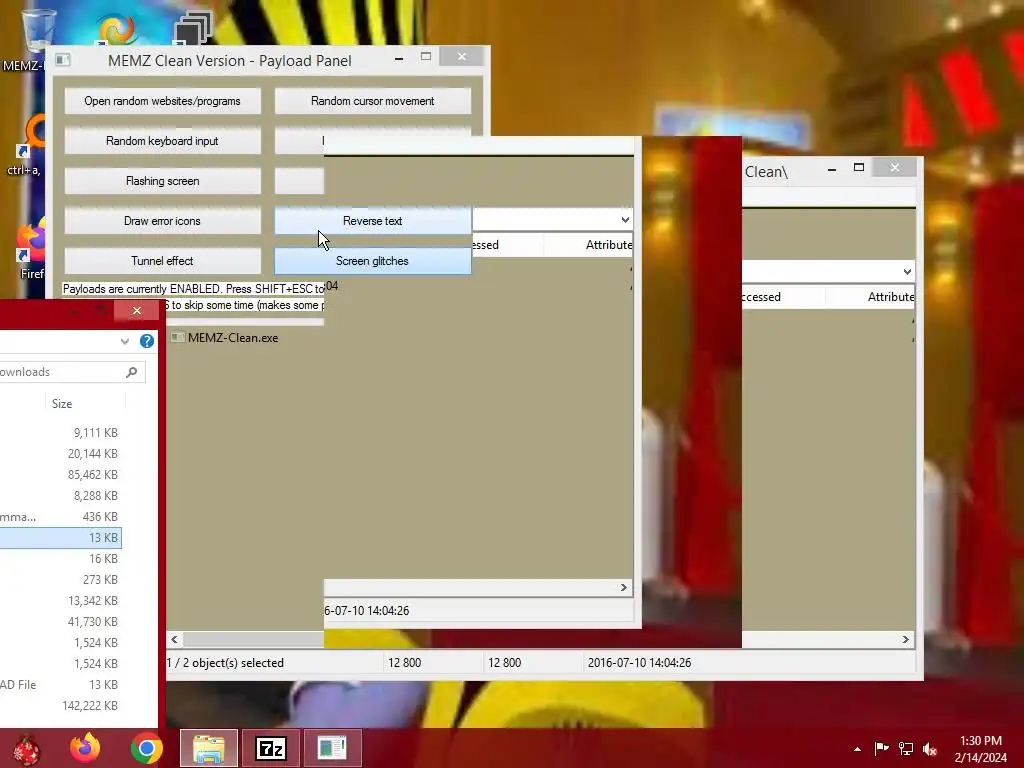Sort Explorer files by Size column
This screenshot has width=1024, height=768.
(62, 404)
